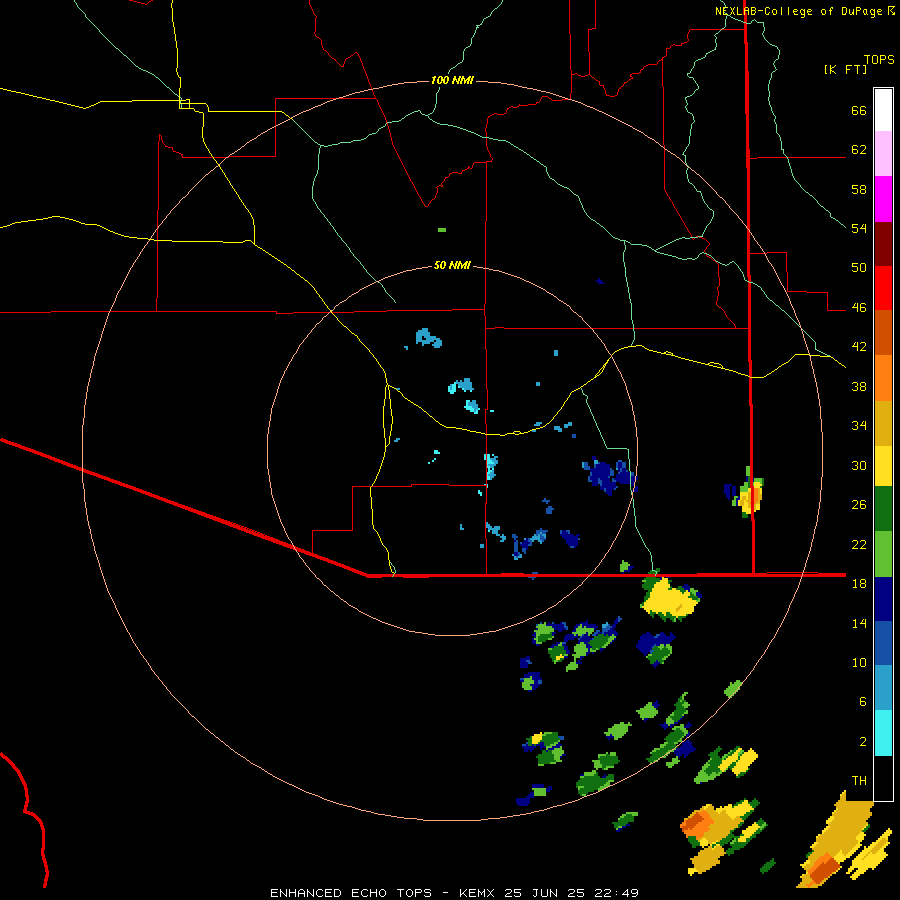Click the KEMX station identifier in caption

tap(479, 893)
